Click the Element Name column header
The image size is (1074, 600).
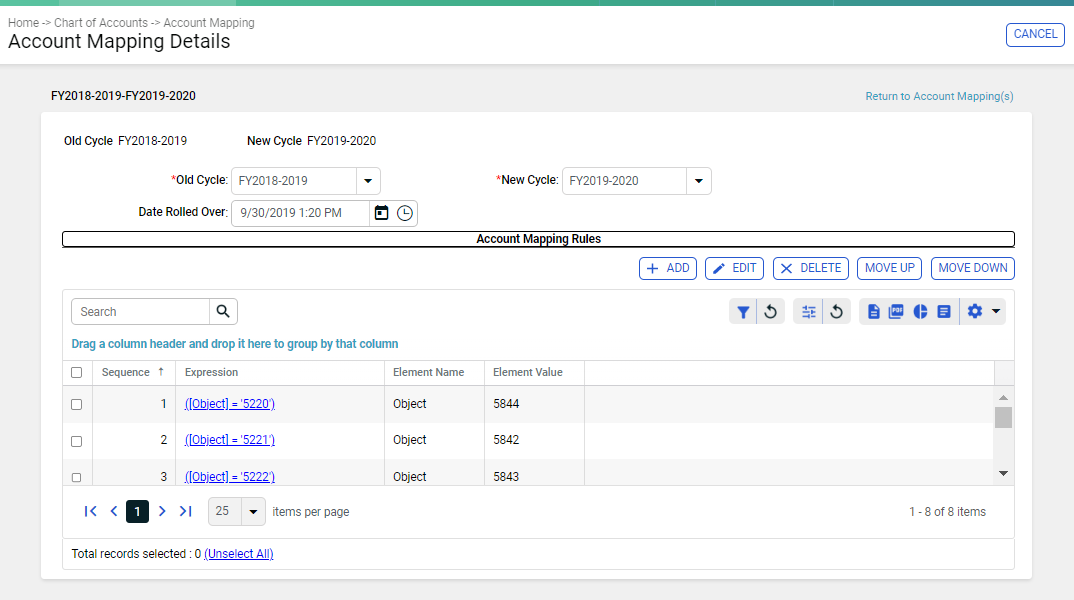pyautogui.click(x=429, y=372)
